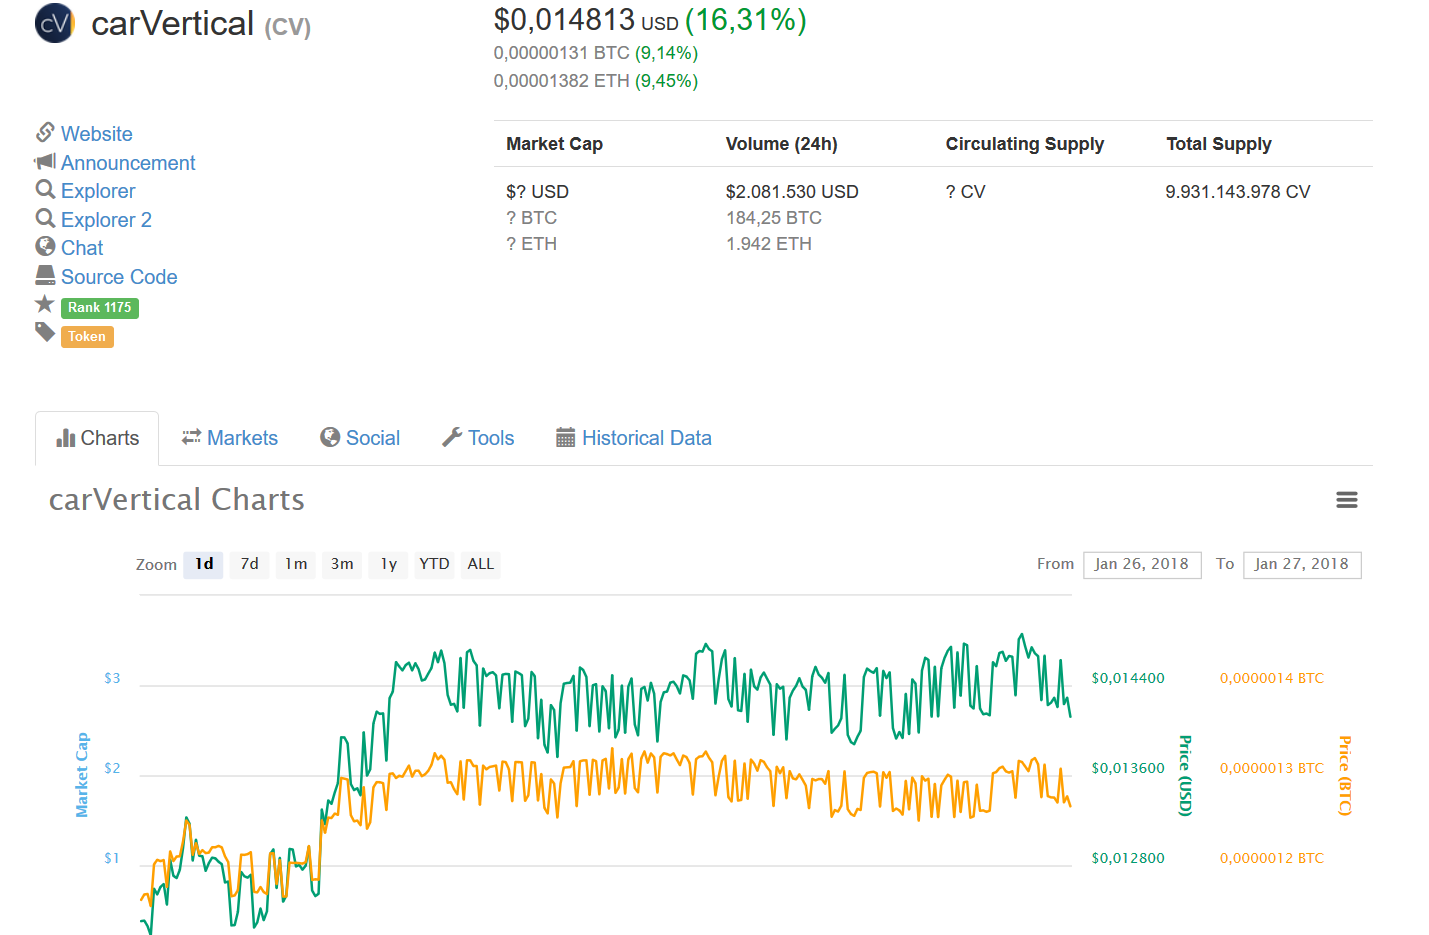This screenshot has height=935, width=1429.
Task: Click inside the To date input field
Action: 1302,564
